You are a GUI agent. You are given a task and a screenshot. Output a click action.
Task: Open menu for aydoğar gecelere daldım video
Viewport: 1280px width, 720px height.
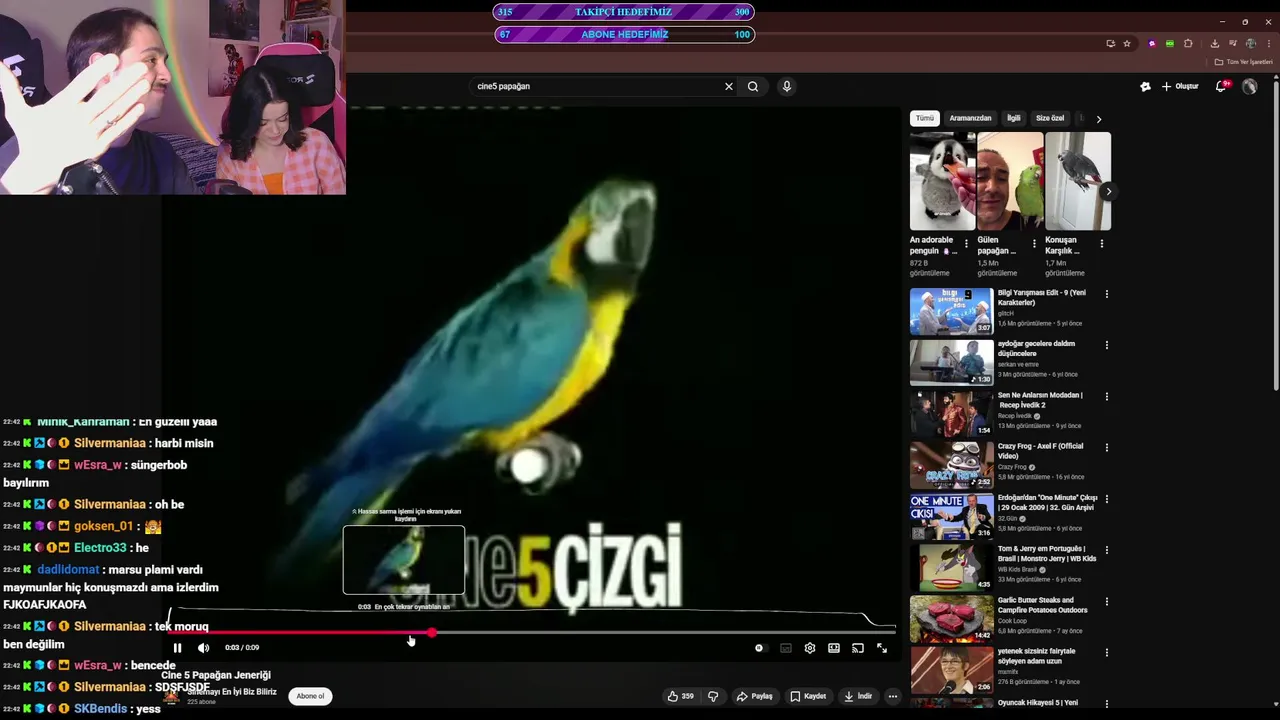(x=1106, y=345)
